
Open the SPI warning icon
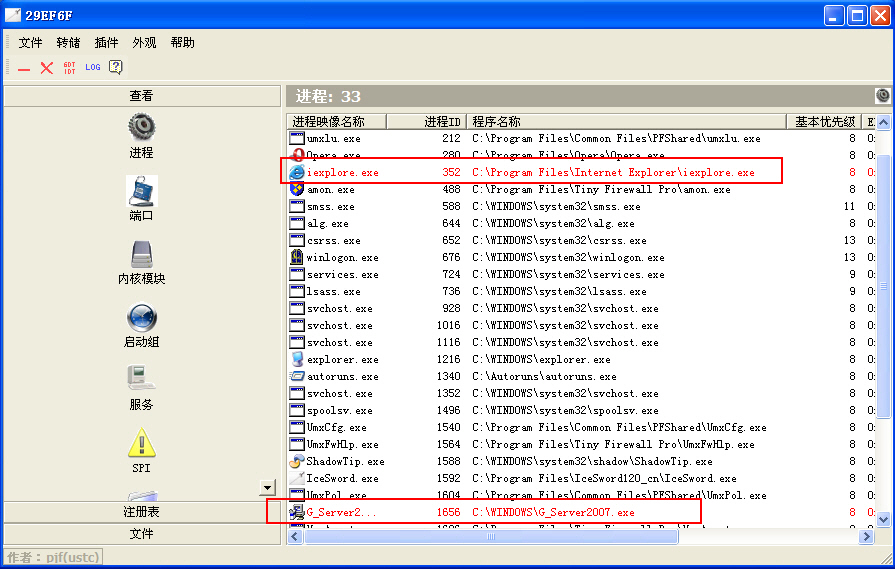coord(142,443)
